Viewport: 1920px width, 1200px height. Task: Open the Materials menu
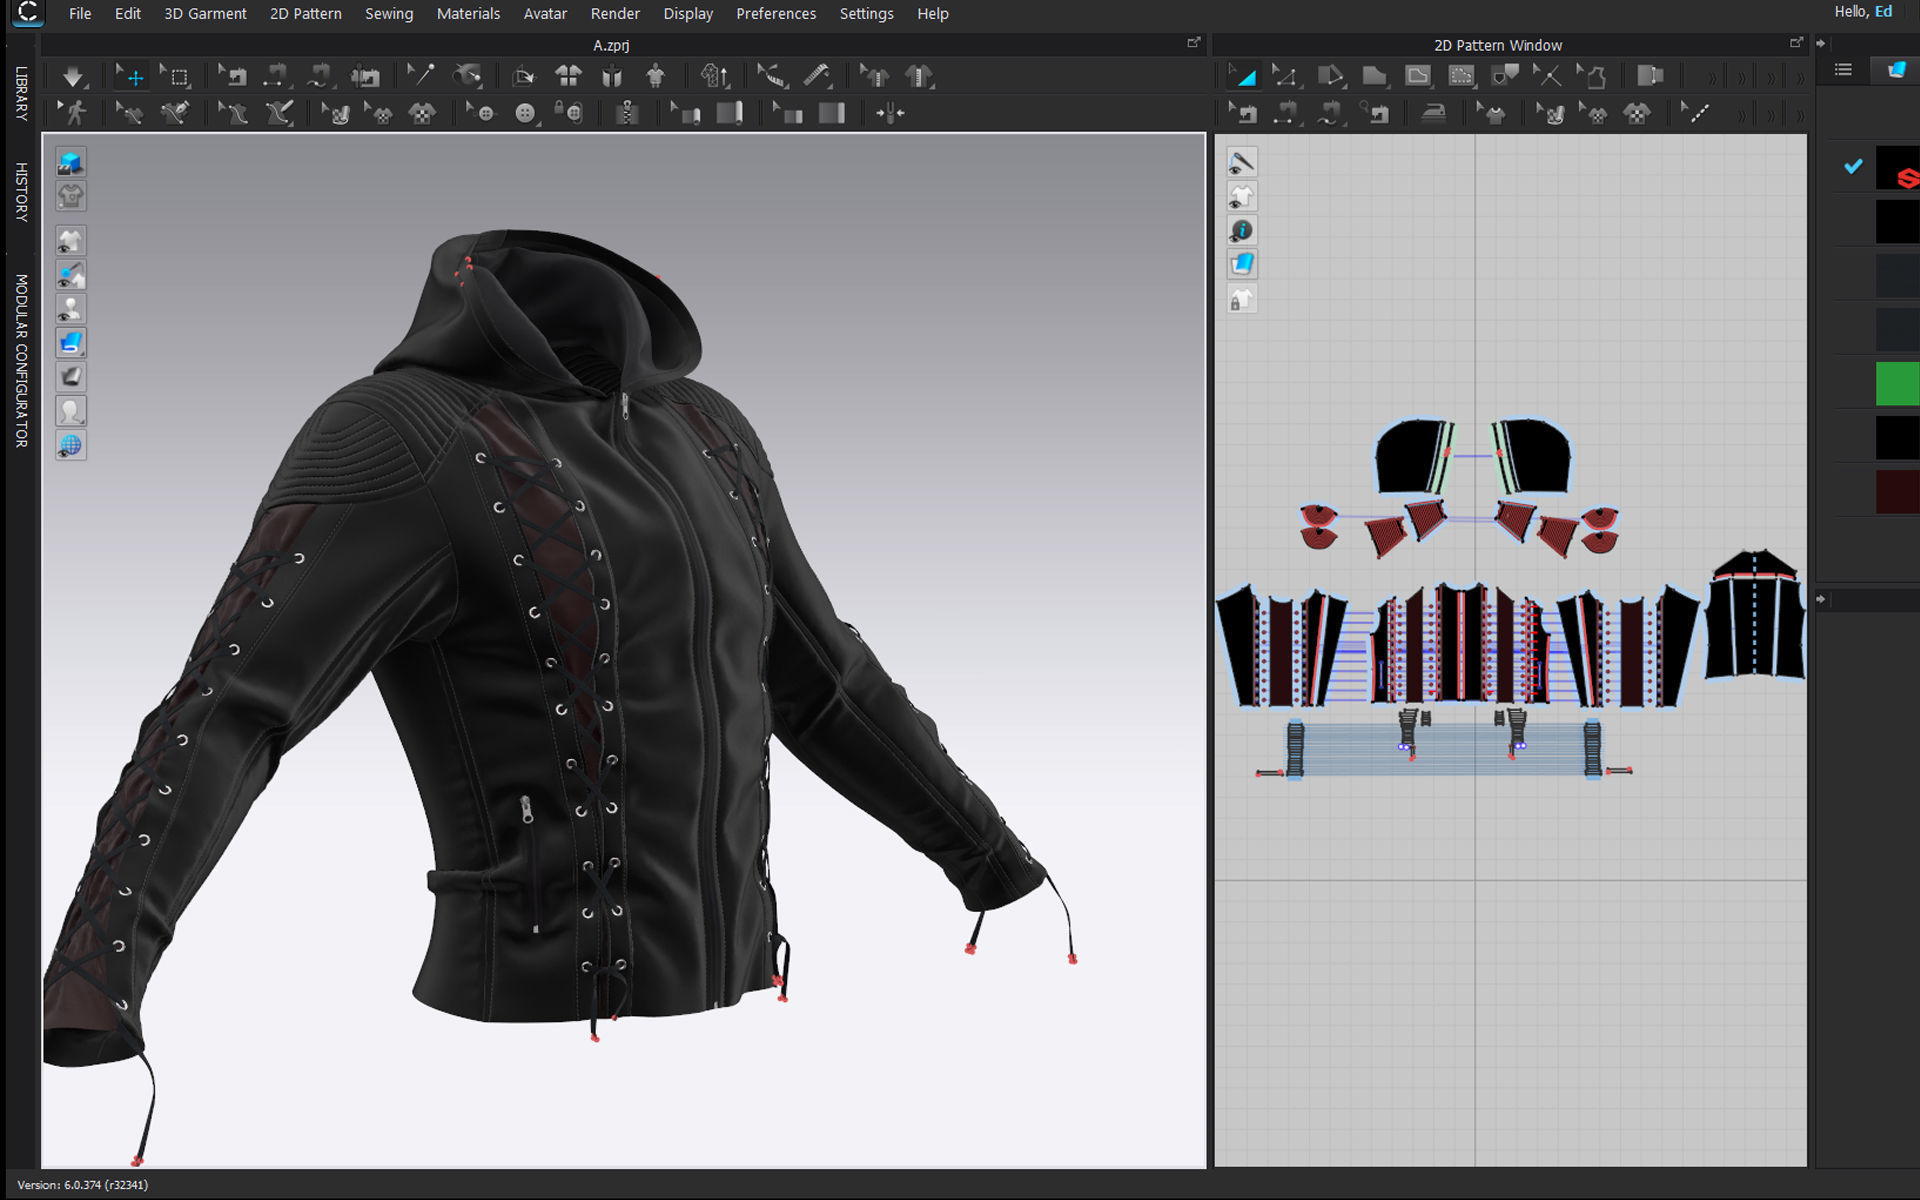coord(468,14)
